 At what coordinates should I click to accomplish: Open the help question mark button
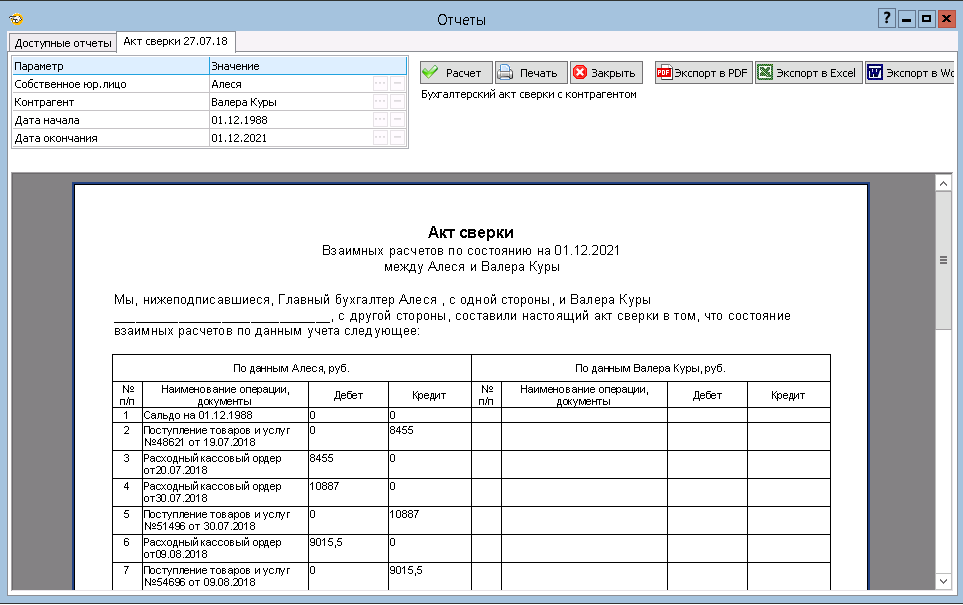pos(886,19)
